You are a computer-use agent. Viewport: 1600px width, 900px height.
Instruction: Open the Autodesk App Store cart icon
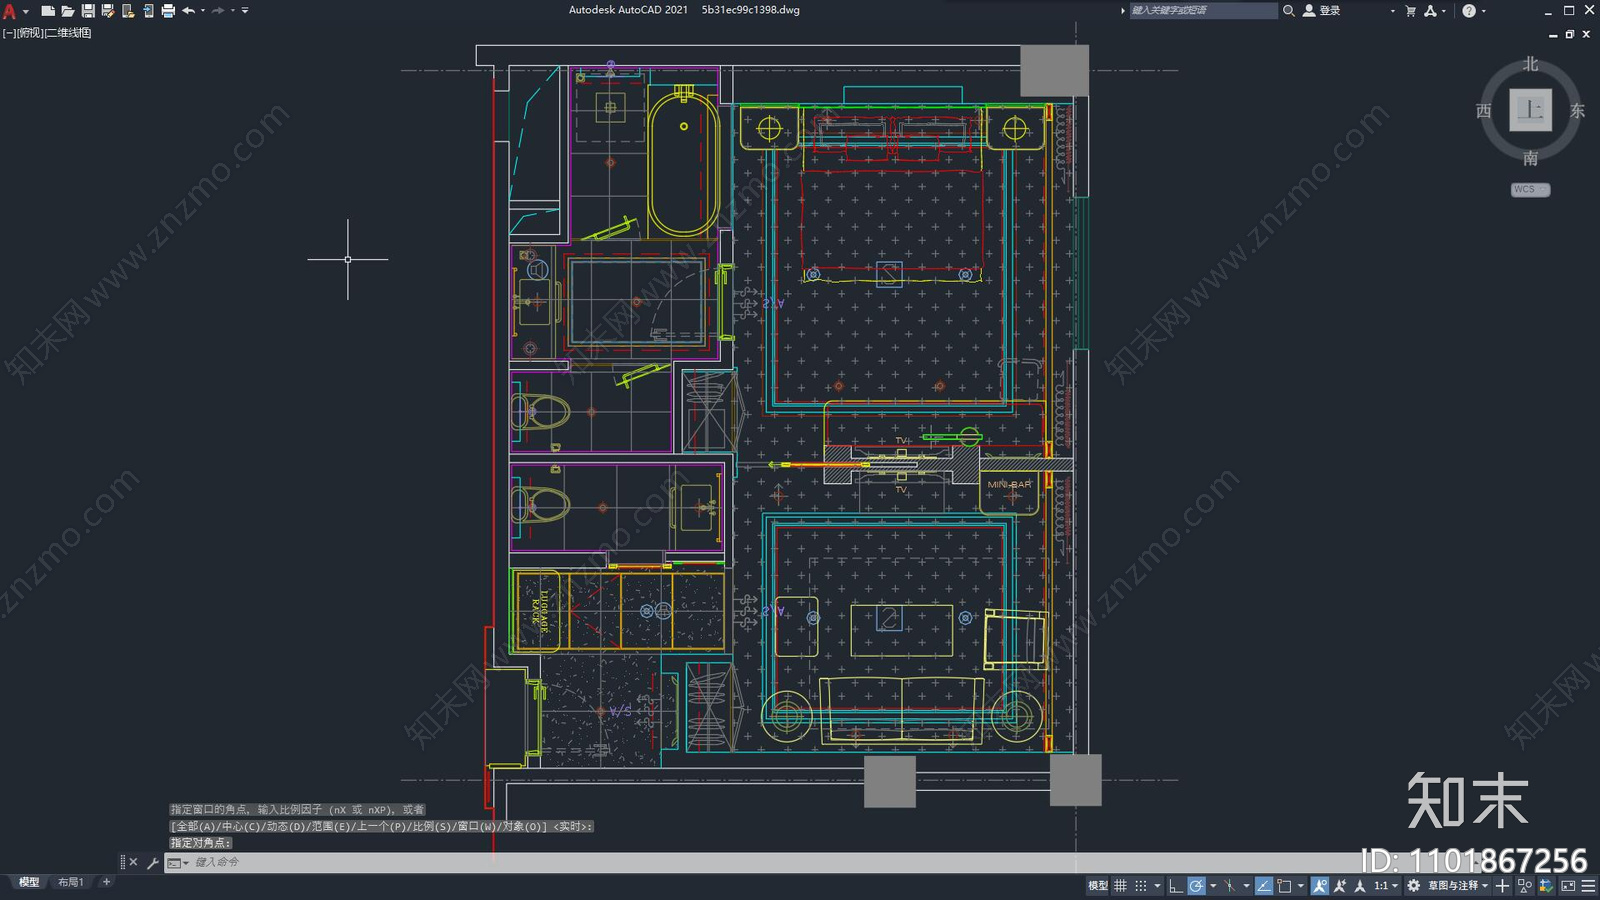tap(1411, 10)
